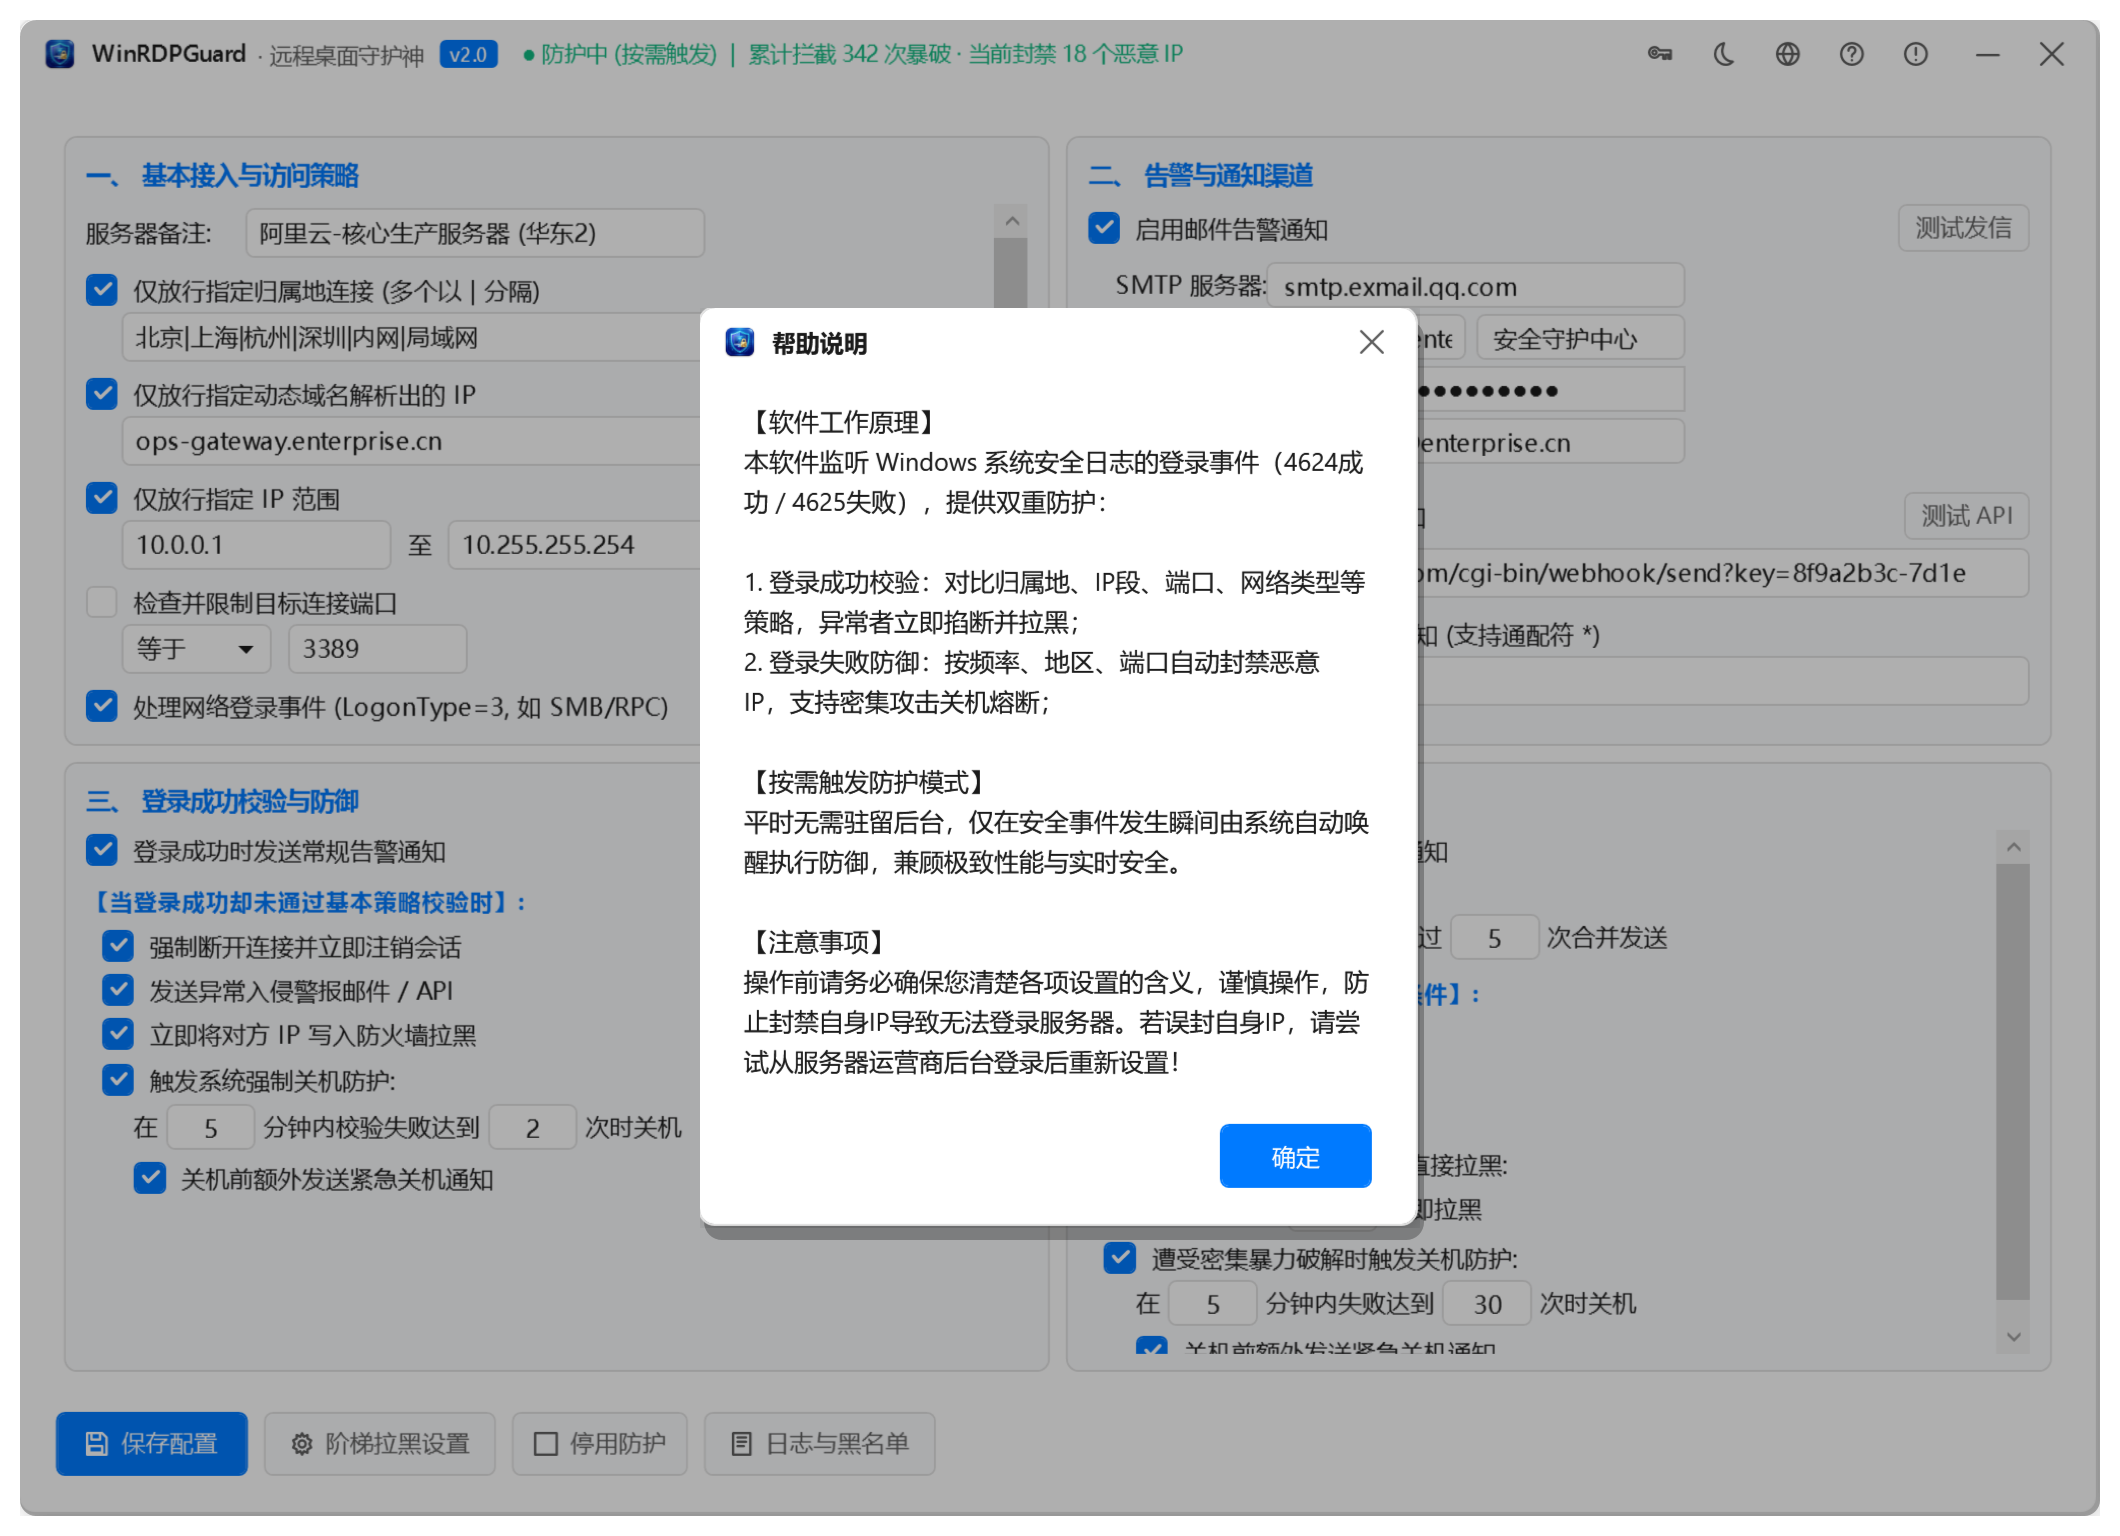Toggle 遭受密集暴力破解时触发关机防护 checkbox
Image resolution: width=2120 pixels, height=1536 pixels.
(x=1120, y=1258)
